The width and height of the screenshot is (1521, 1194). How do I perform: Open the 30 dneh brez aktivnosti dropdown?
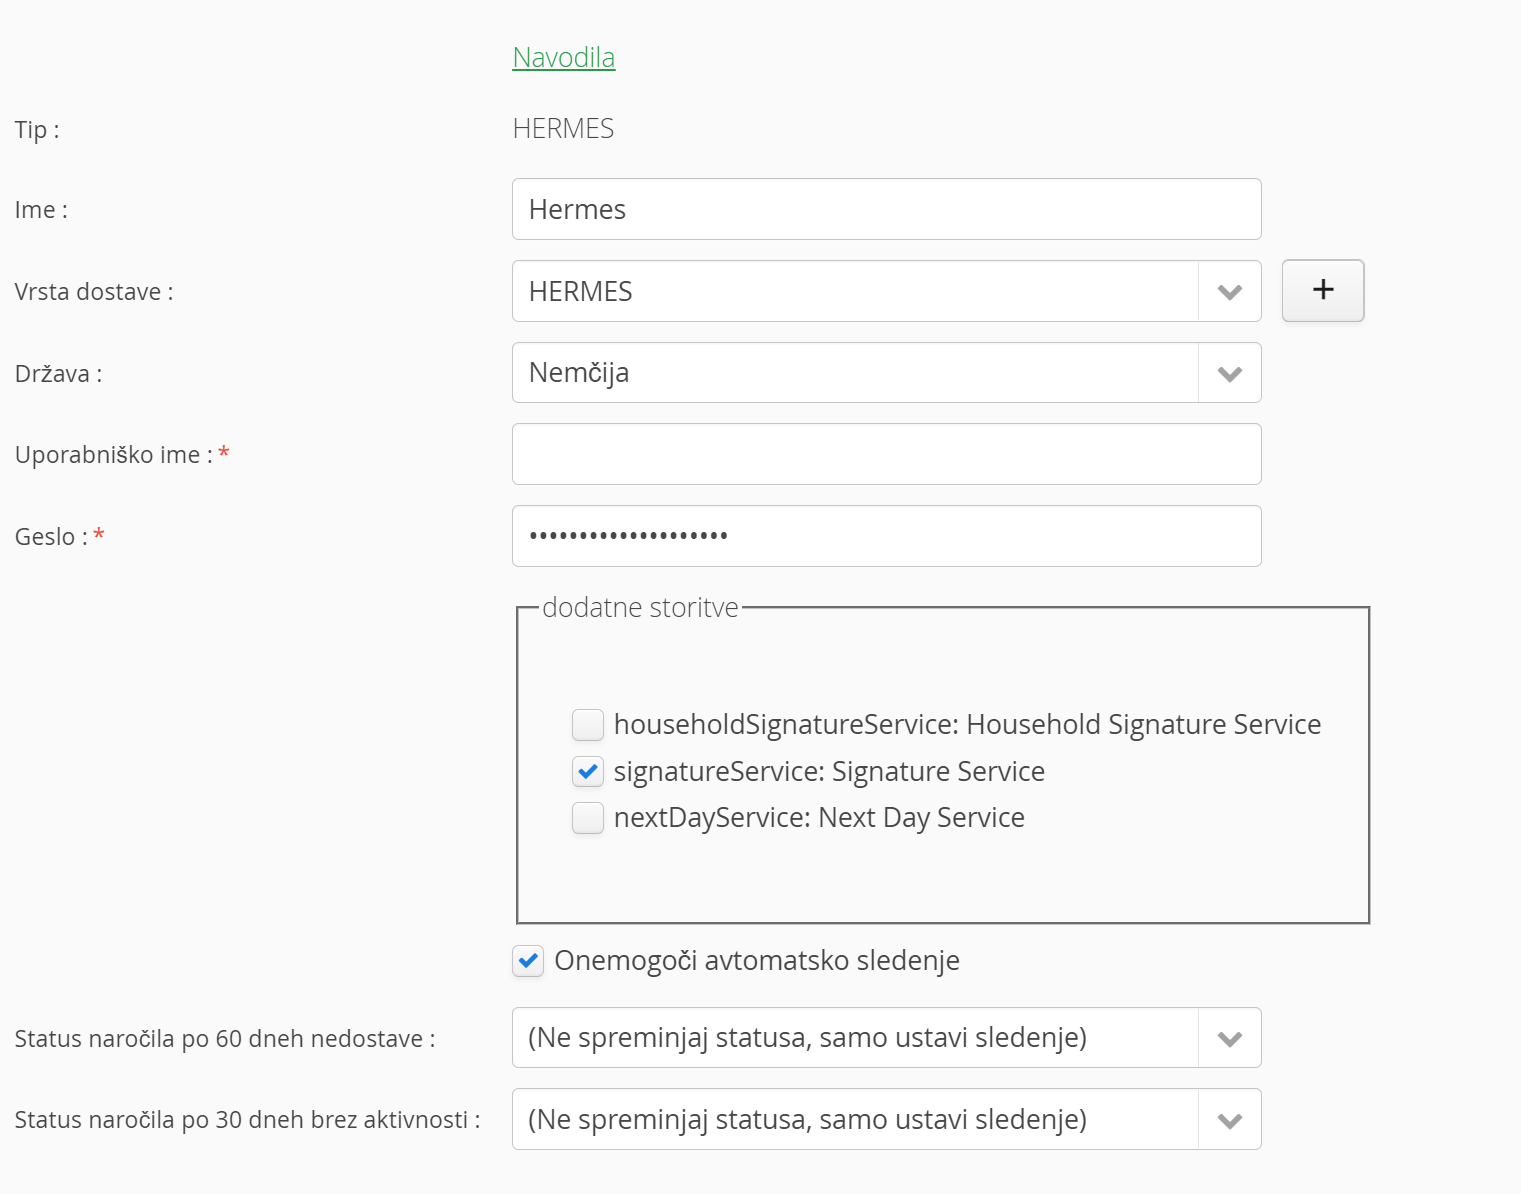pyautogui.click(x=885, y=1120)
